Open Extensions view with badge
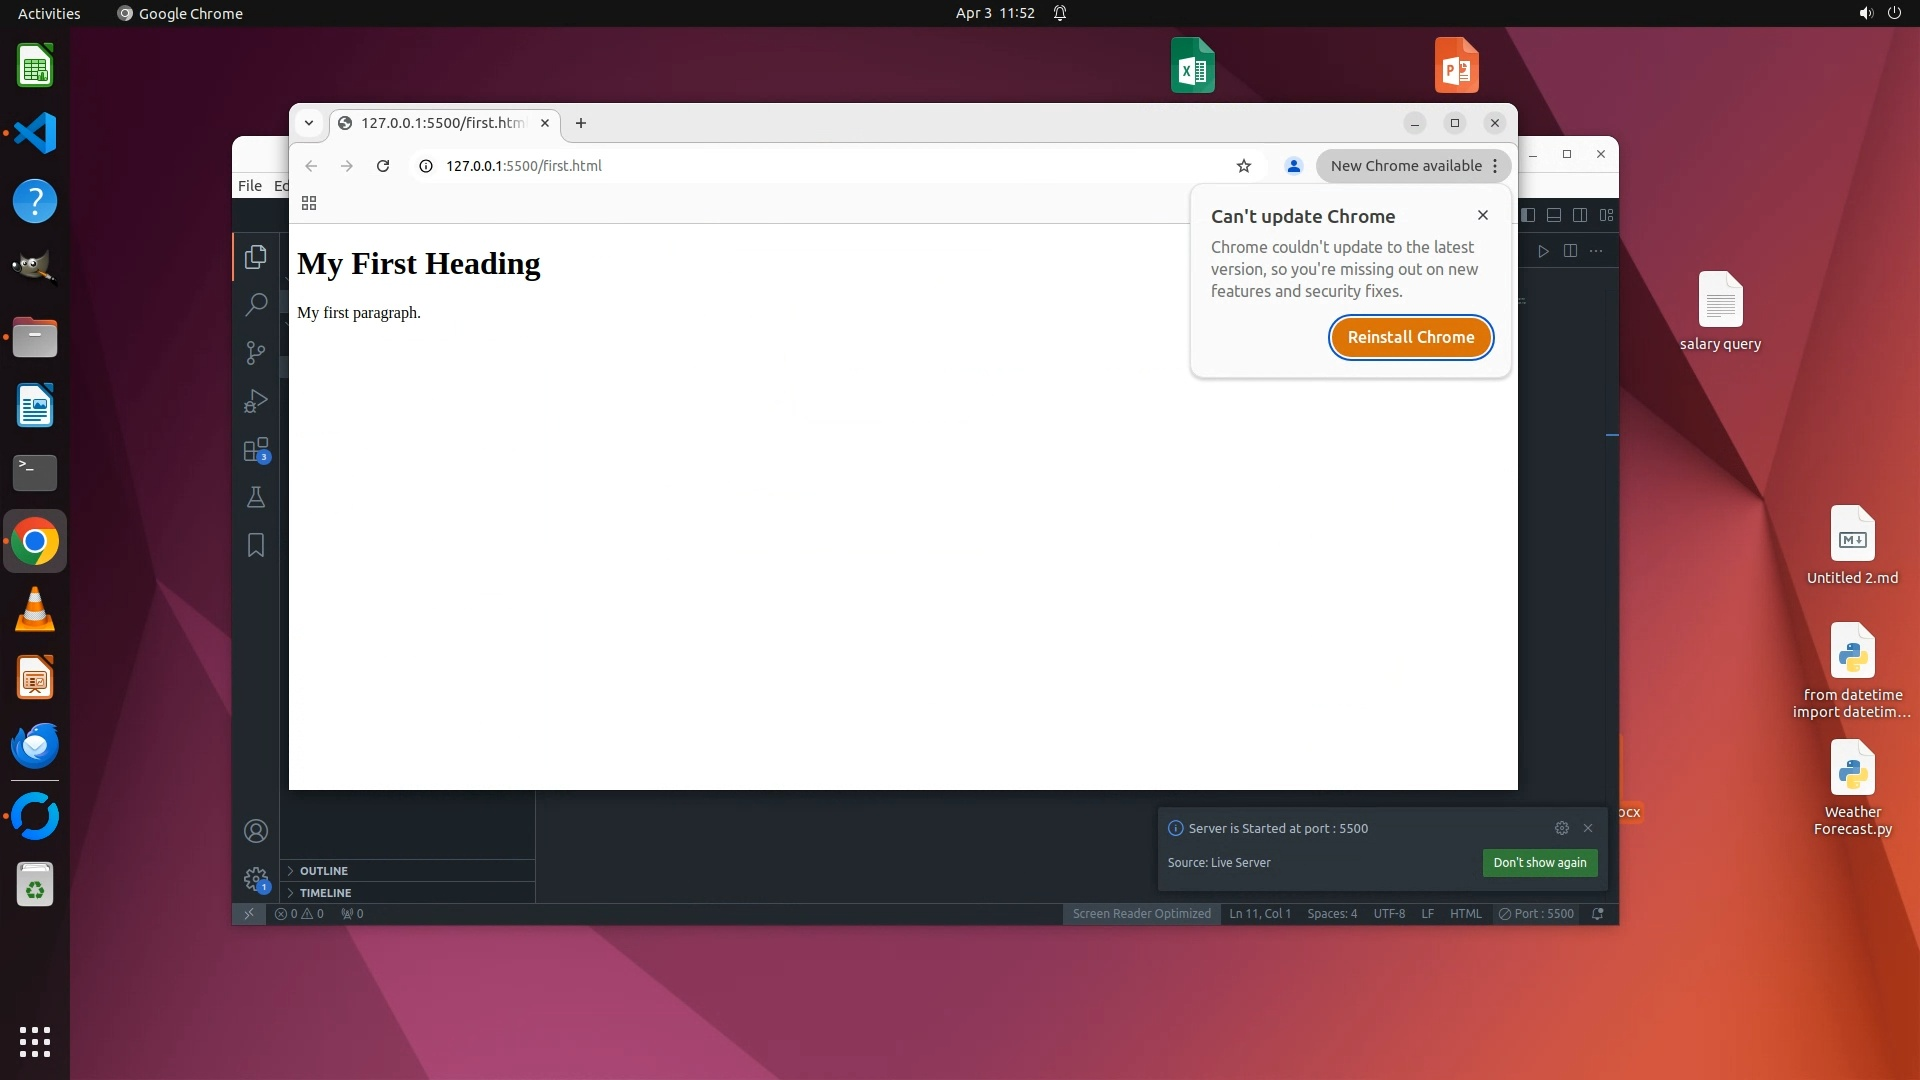The height and width of the screenshot is (1080, 1920). 256,450
